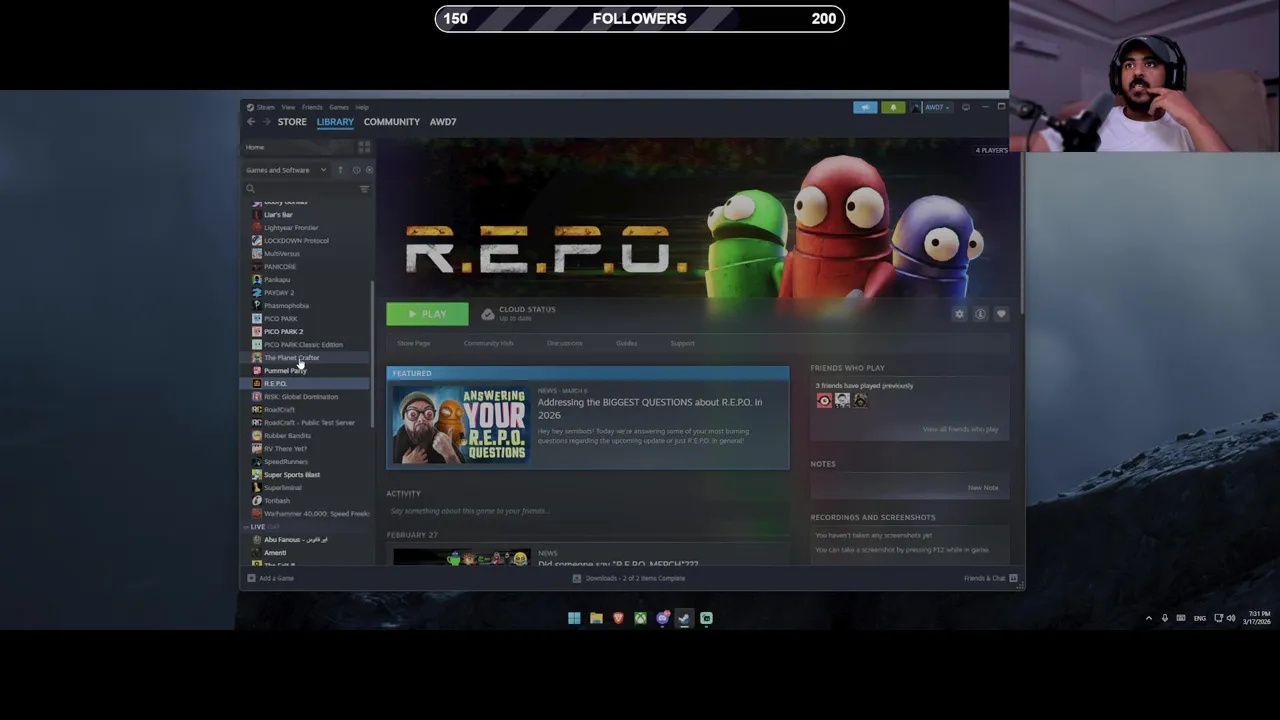Click the activity status input field
The height and width of the screenshot is (720, 1280).
(x=588, y=511)
